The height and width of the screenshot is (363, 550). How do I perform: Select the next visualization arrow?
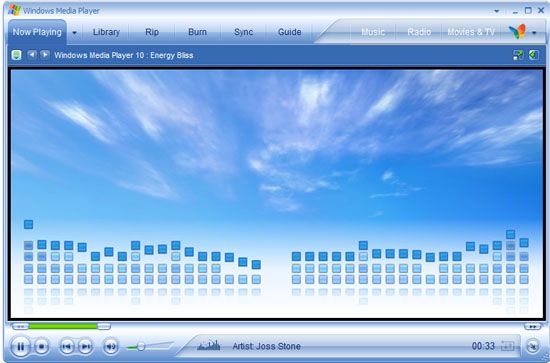tap(45, 55)
